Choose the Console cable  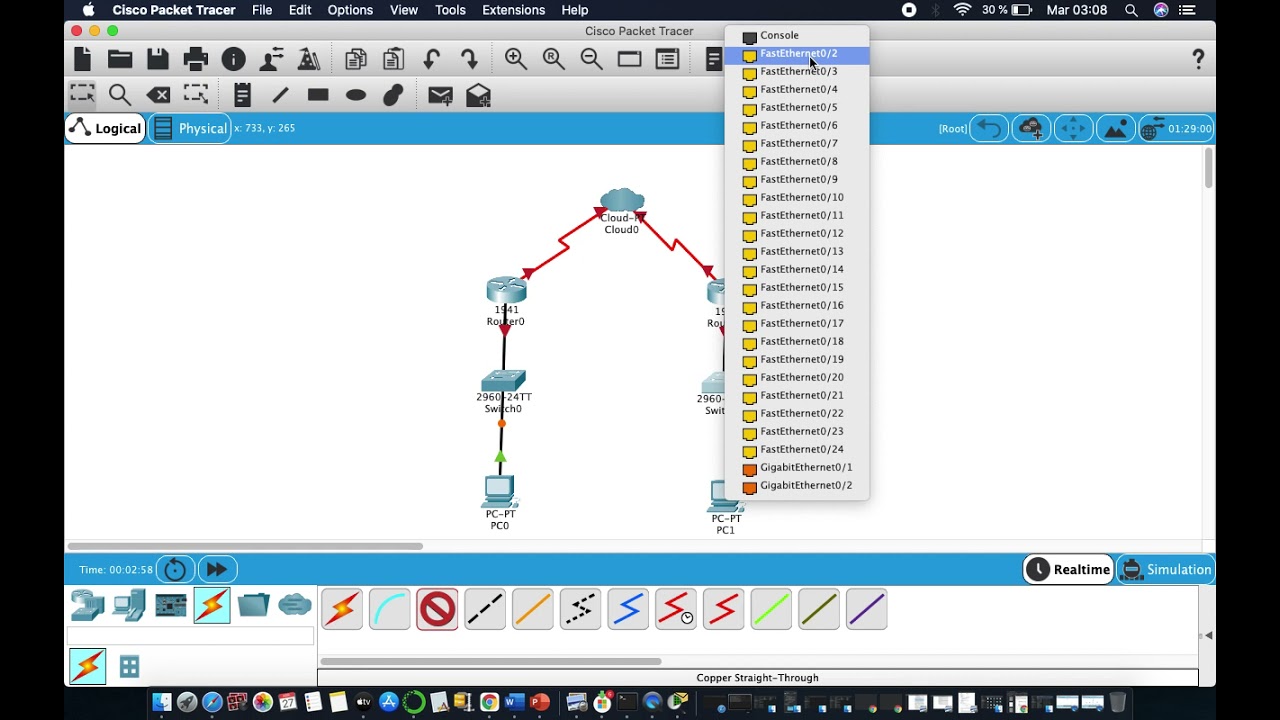(389, 608)
